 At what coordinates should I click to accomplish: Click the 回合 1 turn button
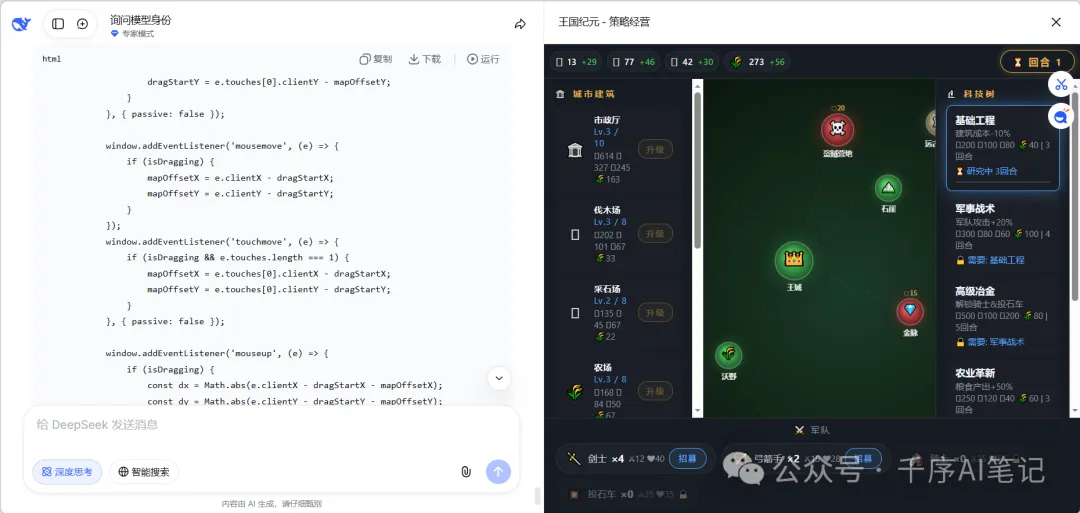tap(1036, 62)
